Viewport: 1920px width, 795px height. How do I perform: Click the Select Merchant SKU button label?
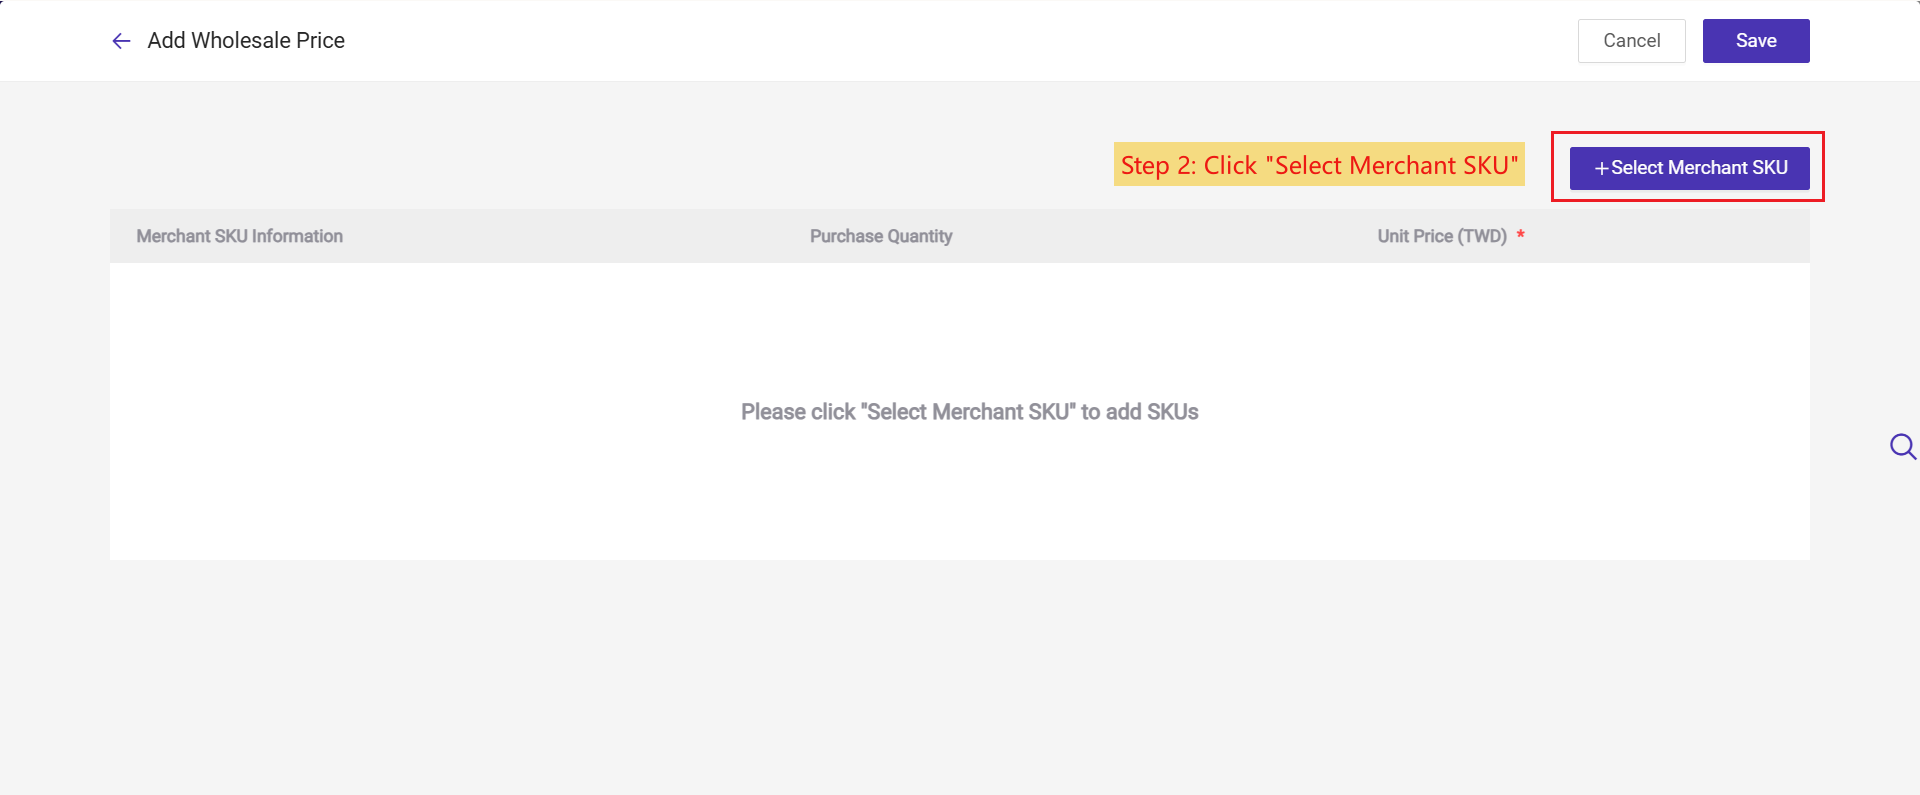(x=1699, y=168)
